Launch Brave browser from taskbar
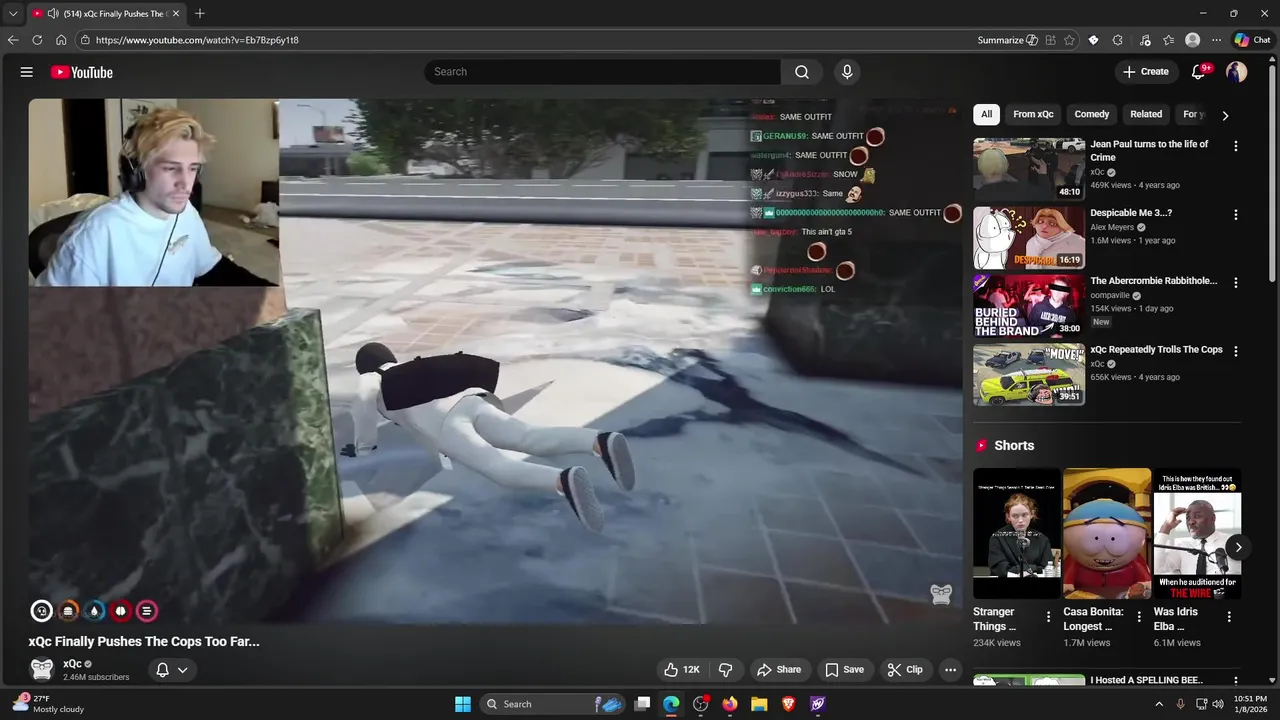This screenshot has height=720, width=1280. pos(788,704)
